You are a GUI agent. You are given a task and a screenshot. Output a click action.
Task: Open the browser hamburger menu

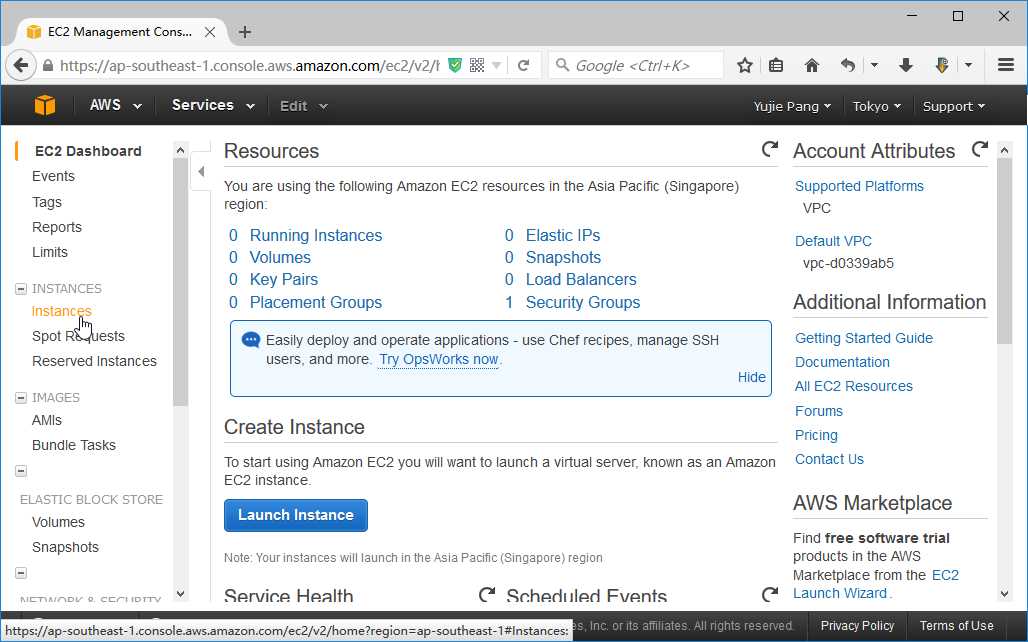point(1006,65)
